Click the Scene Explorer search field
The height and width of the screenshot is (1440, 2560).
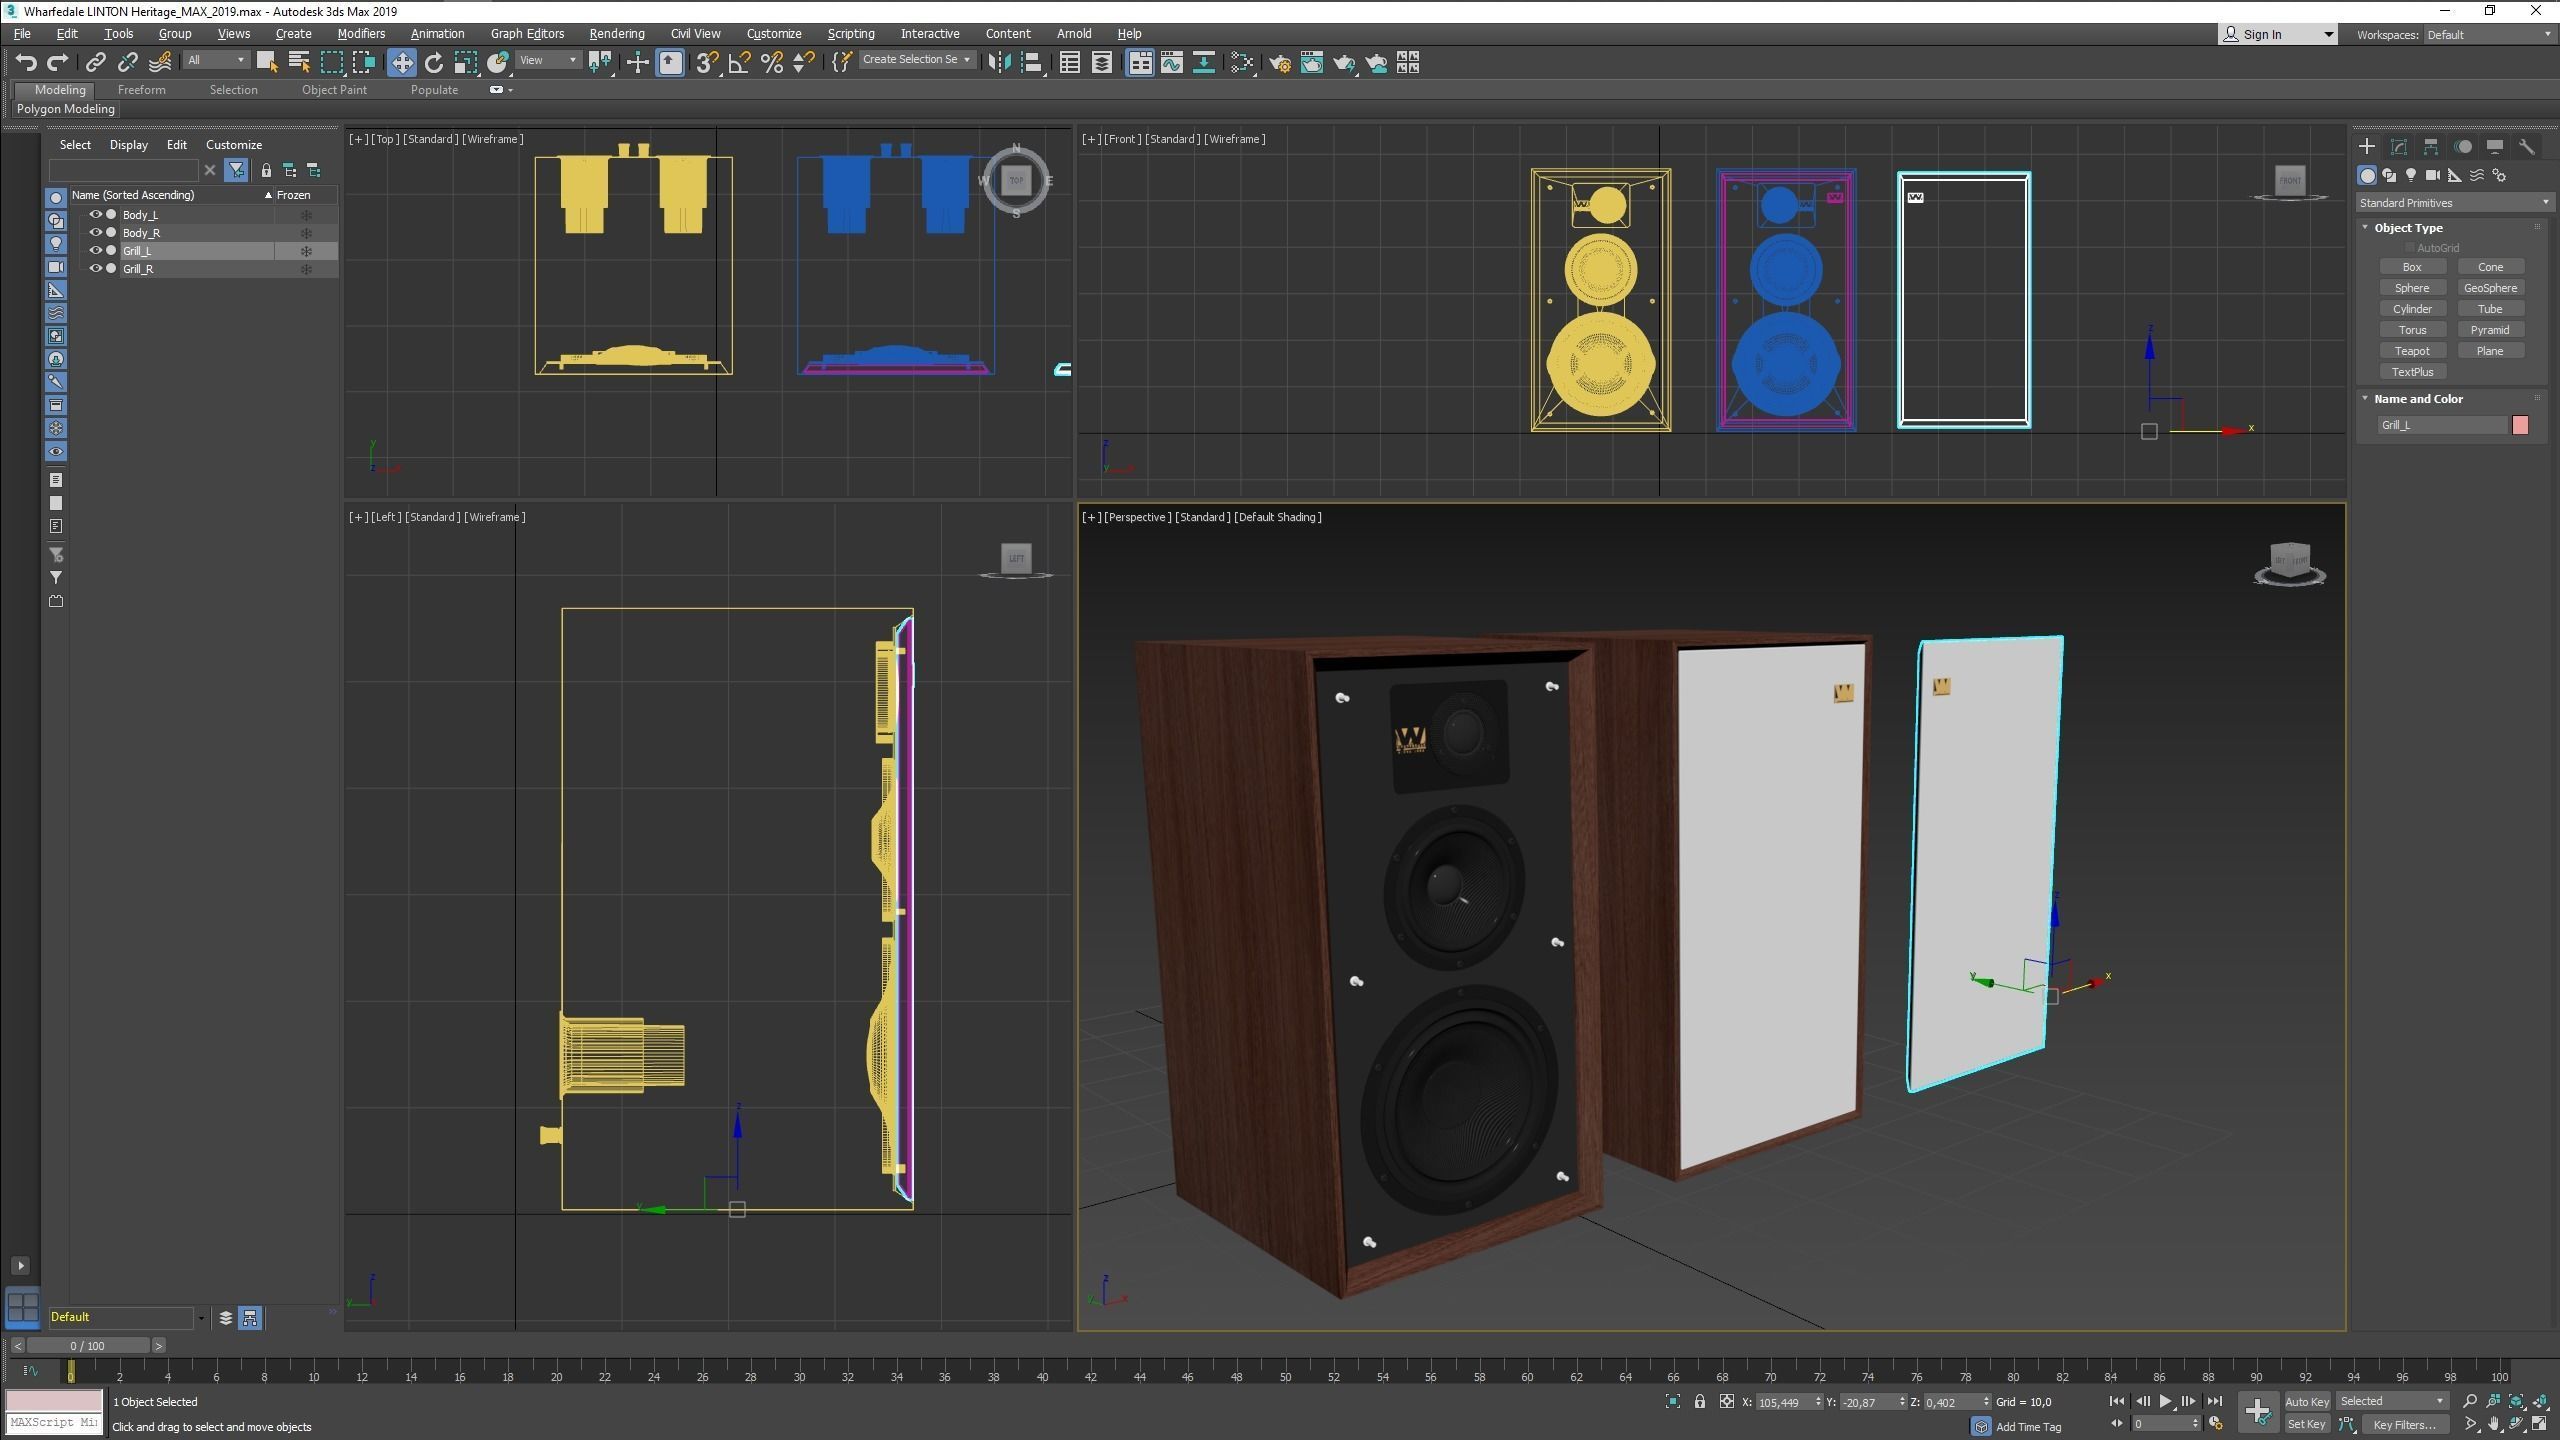124,170
